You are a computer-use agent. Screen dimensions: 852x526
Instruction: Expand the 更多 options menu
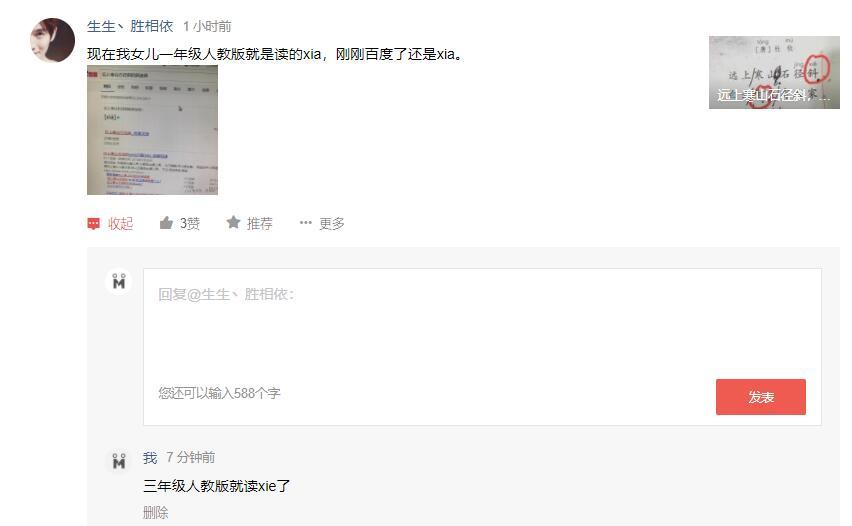point(331,223)
